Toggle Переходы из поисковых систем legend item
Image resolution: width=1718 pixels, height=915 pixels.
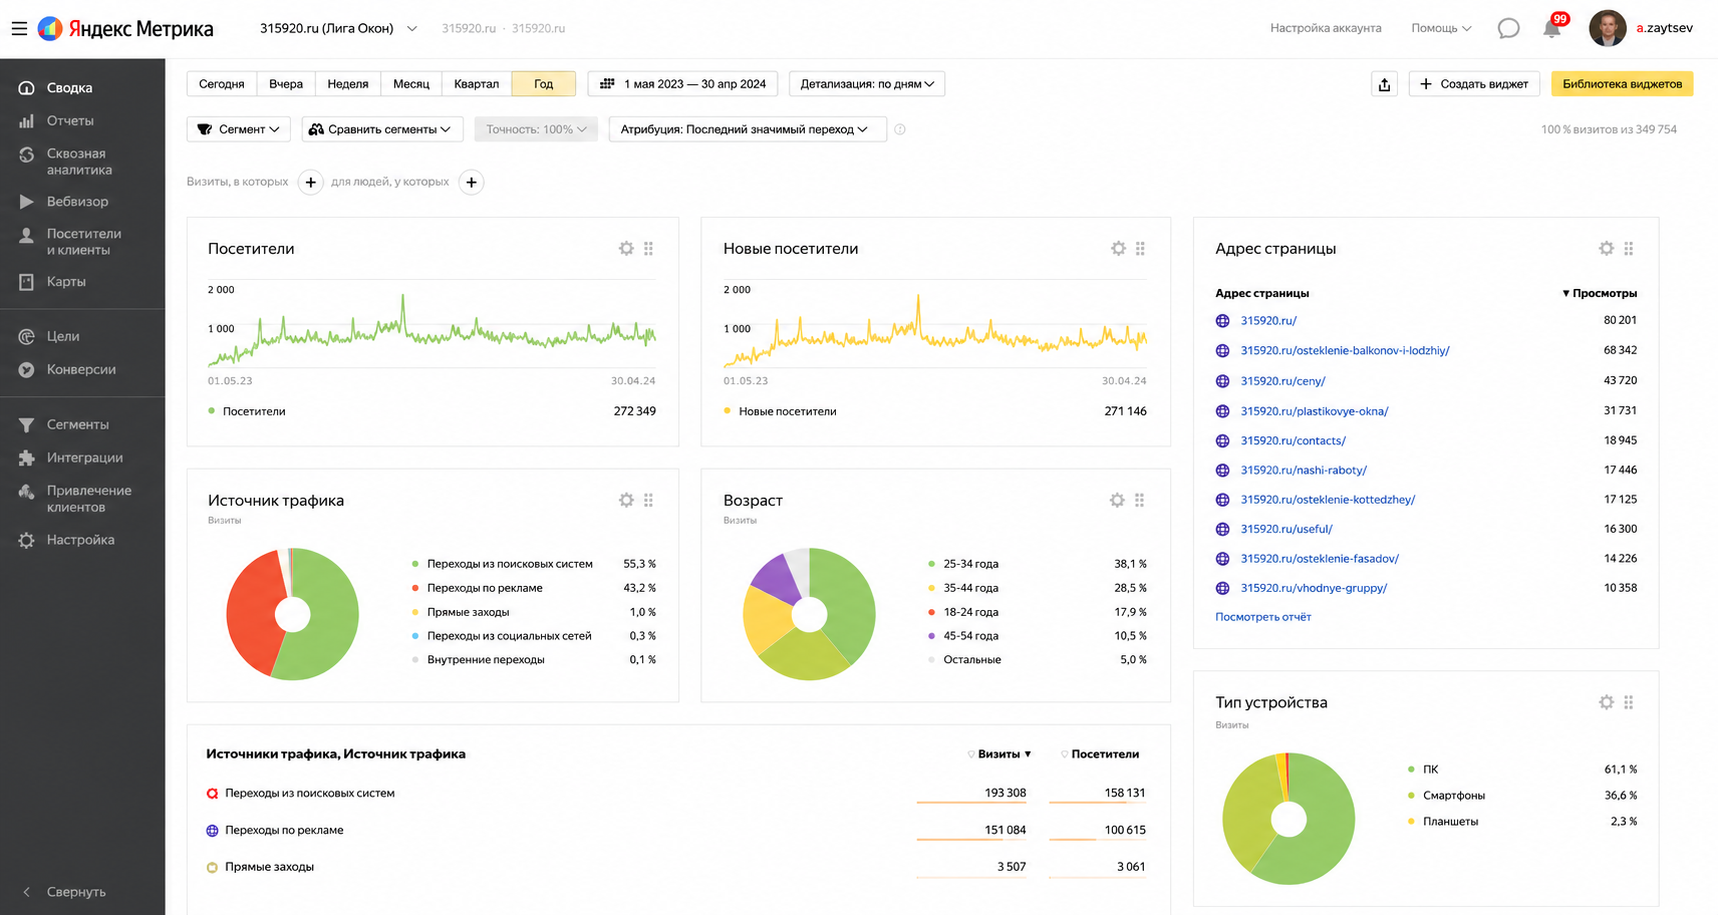503,564
